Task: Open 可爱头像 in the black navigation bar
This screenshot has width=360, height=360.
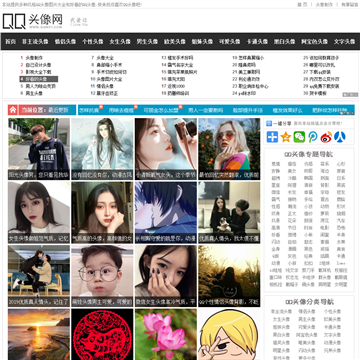Action: [229, 42]
